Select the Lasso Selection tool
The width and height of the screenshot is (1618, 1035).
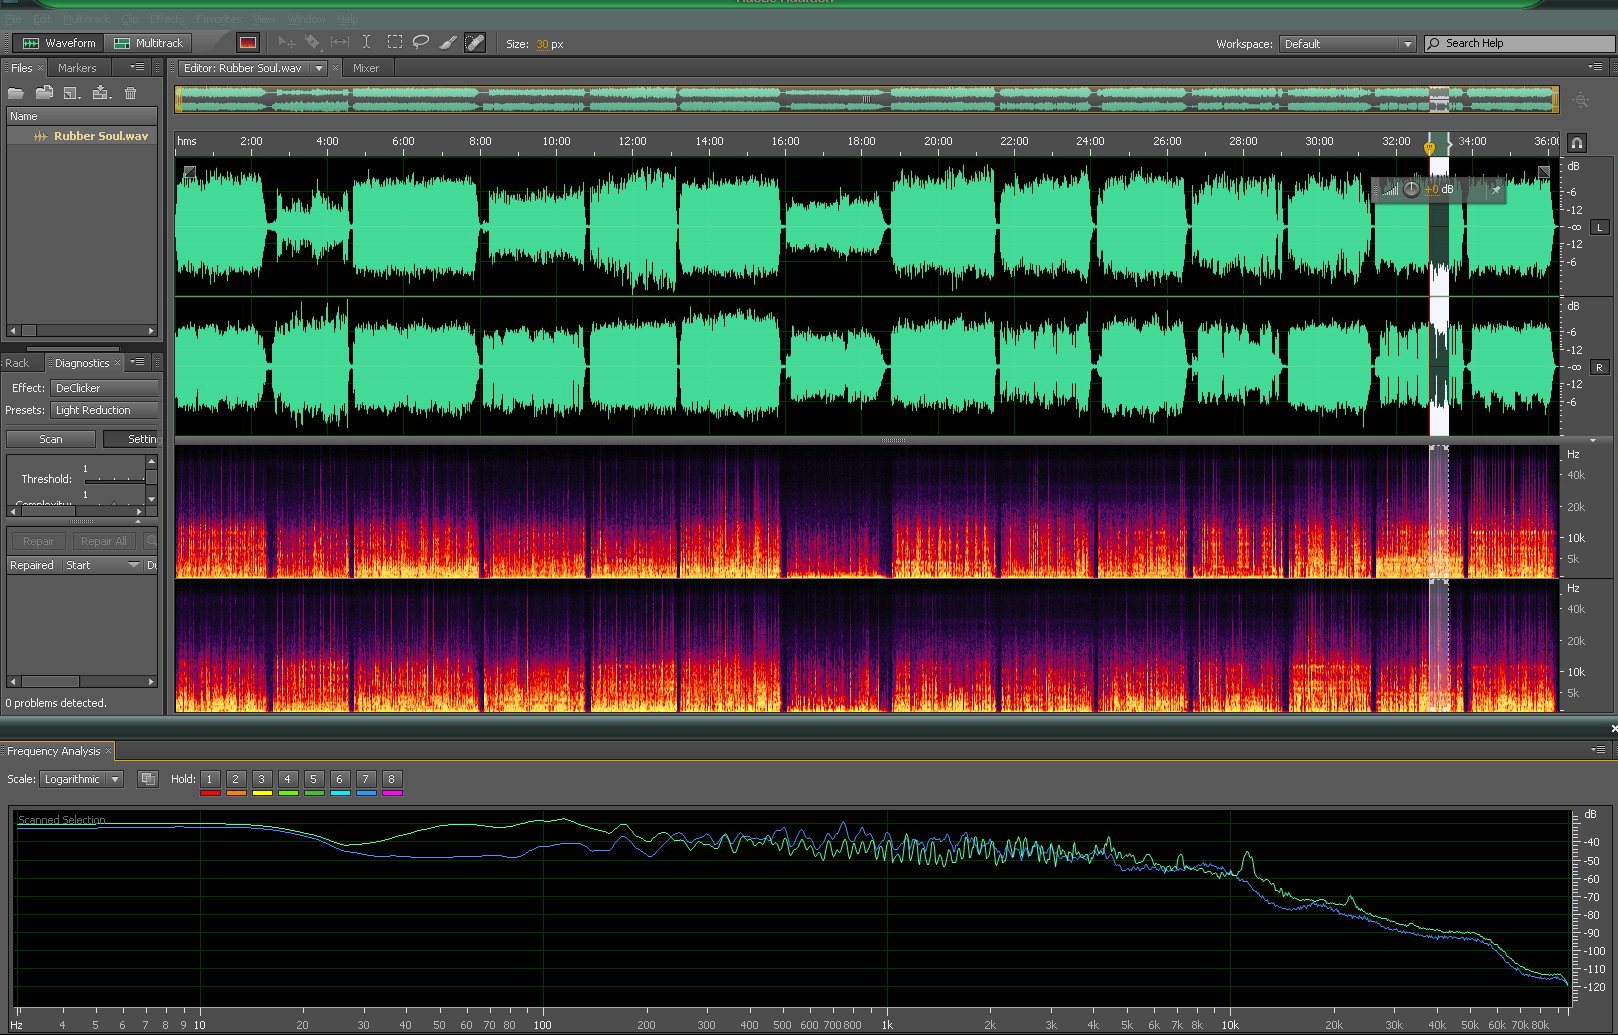pyautogui.click(x=421, y=43)
